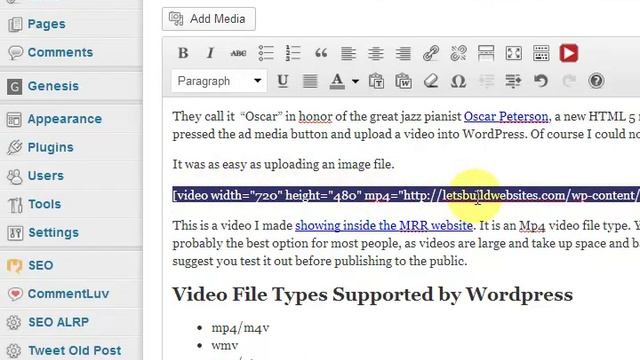Insert the More tag
Viewport: 640px width, 360px height.
486,53
